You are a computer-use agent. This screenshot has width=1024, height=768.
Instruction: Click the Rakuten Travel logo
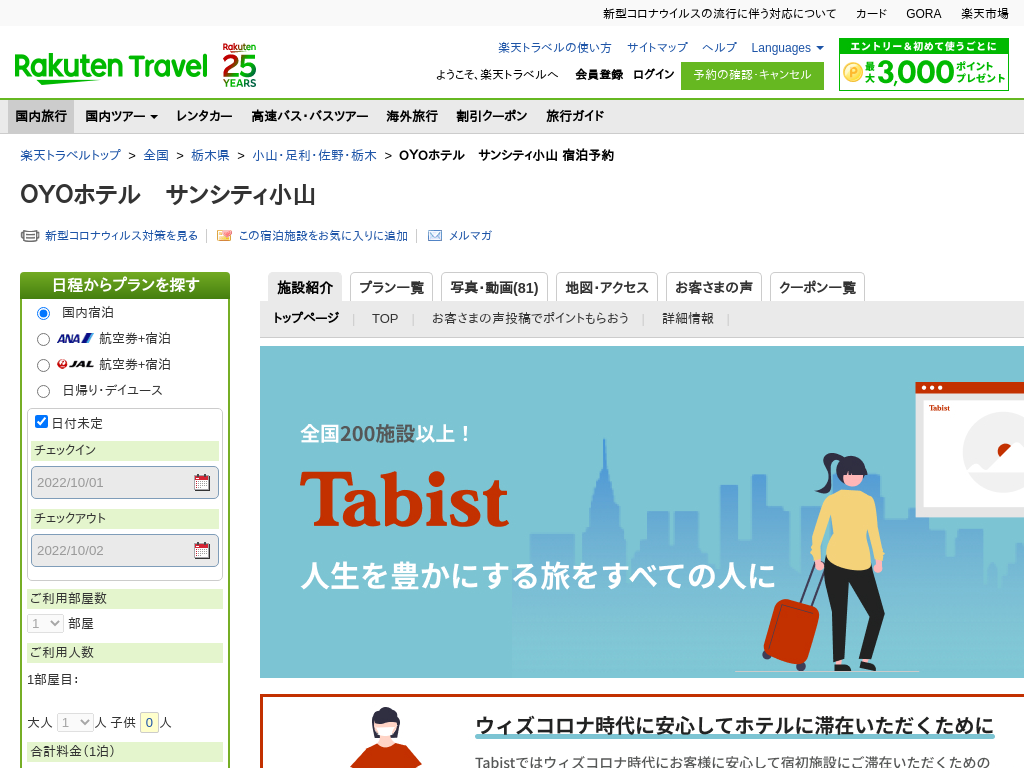point(110,67)
